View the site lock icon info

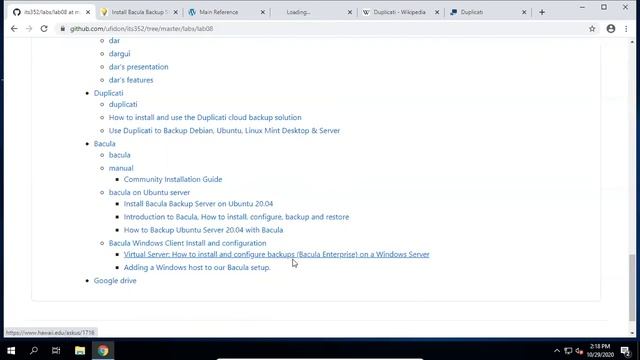click(62, 29)
